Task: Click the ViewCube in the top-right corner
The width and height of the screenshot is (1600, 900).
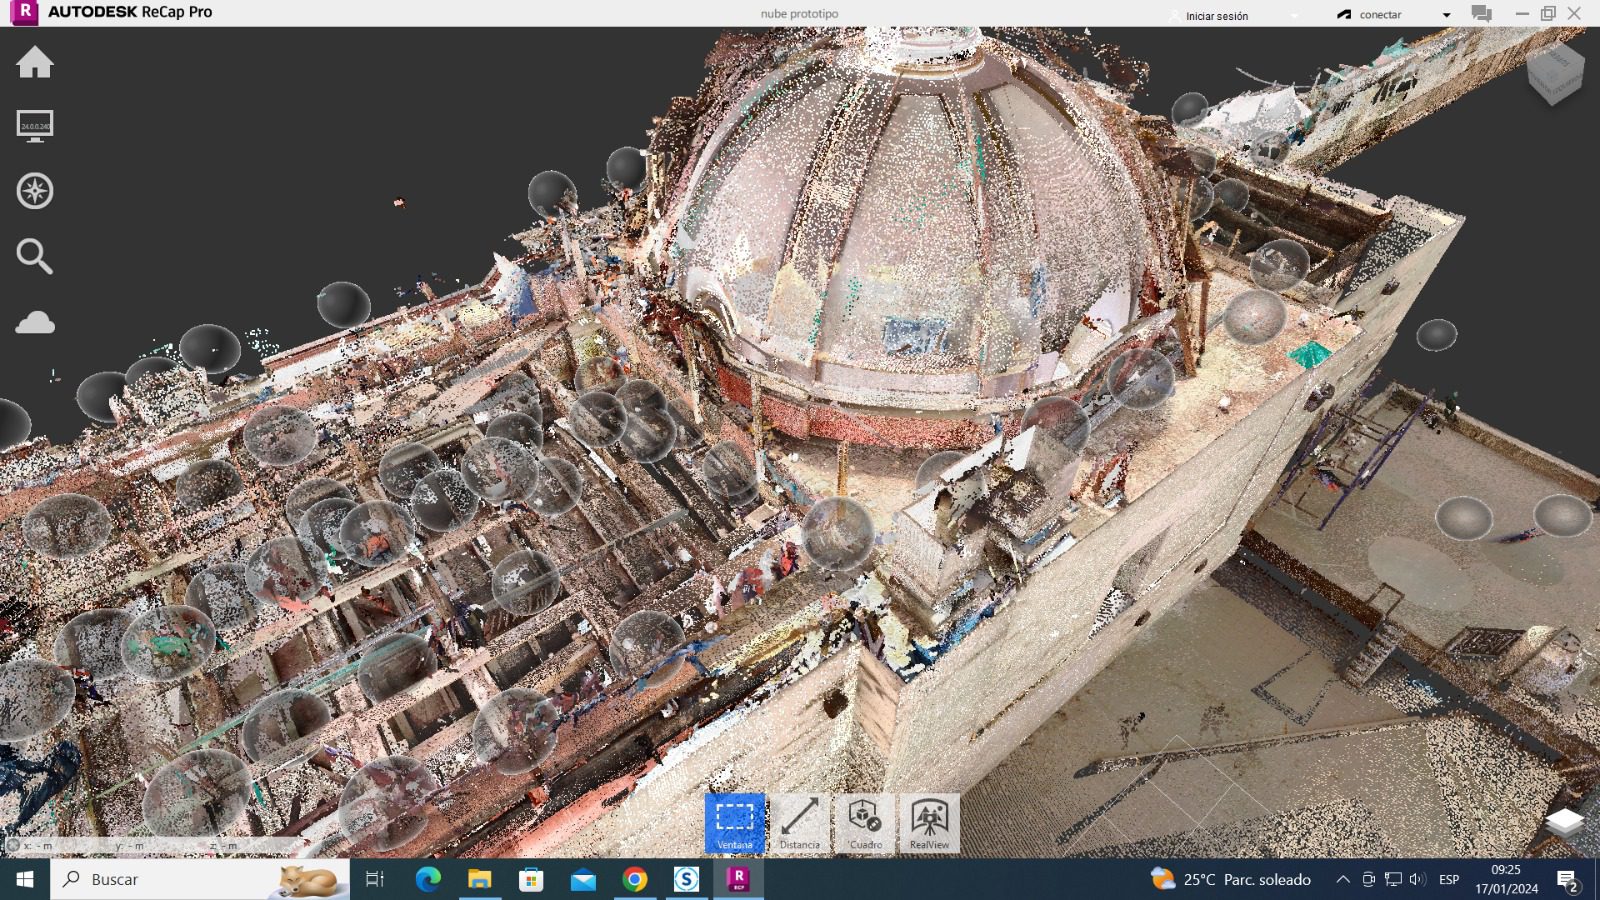Action: click(x=1555, y=72)
